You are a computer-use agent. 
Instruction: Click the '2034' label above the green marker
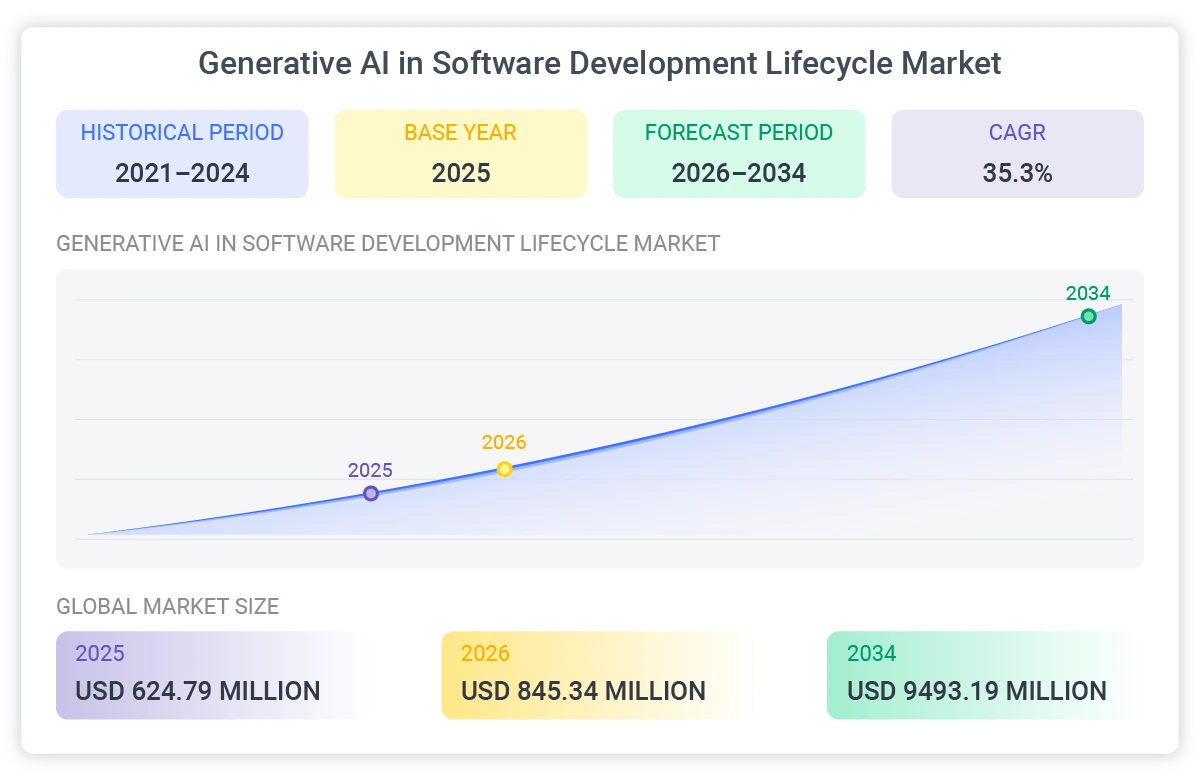coord(1089,293)
